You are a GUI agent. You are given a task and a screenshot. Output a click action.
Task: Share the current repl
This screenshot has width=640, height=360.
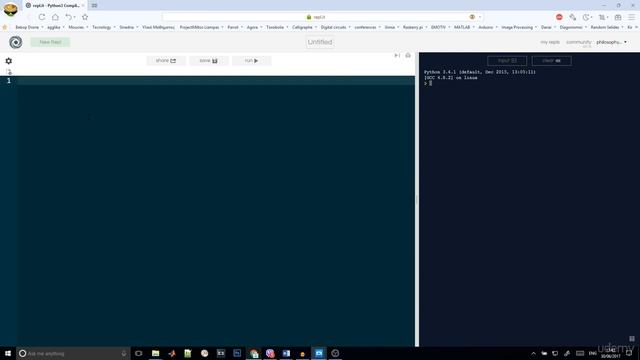pos(166,60)
